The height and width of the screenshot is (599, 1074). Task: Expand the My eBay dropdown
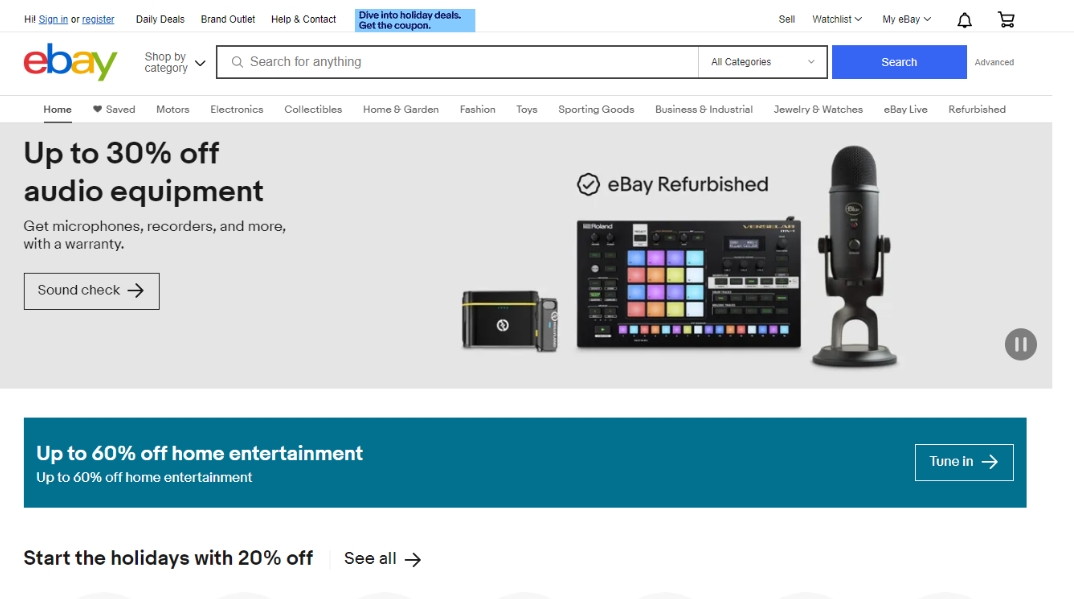pyautogui.click(x=904, y=18)
